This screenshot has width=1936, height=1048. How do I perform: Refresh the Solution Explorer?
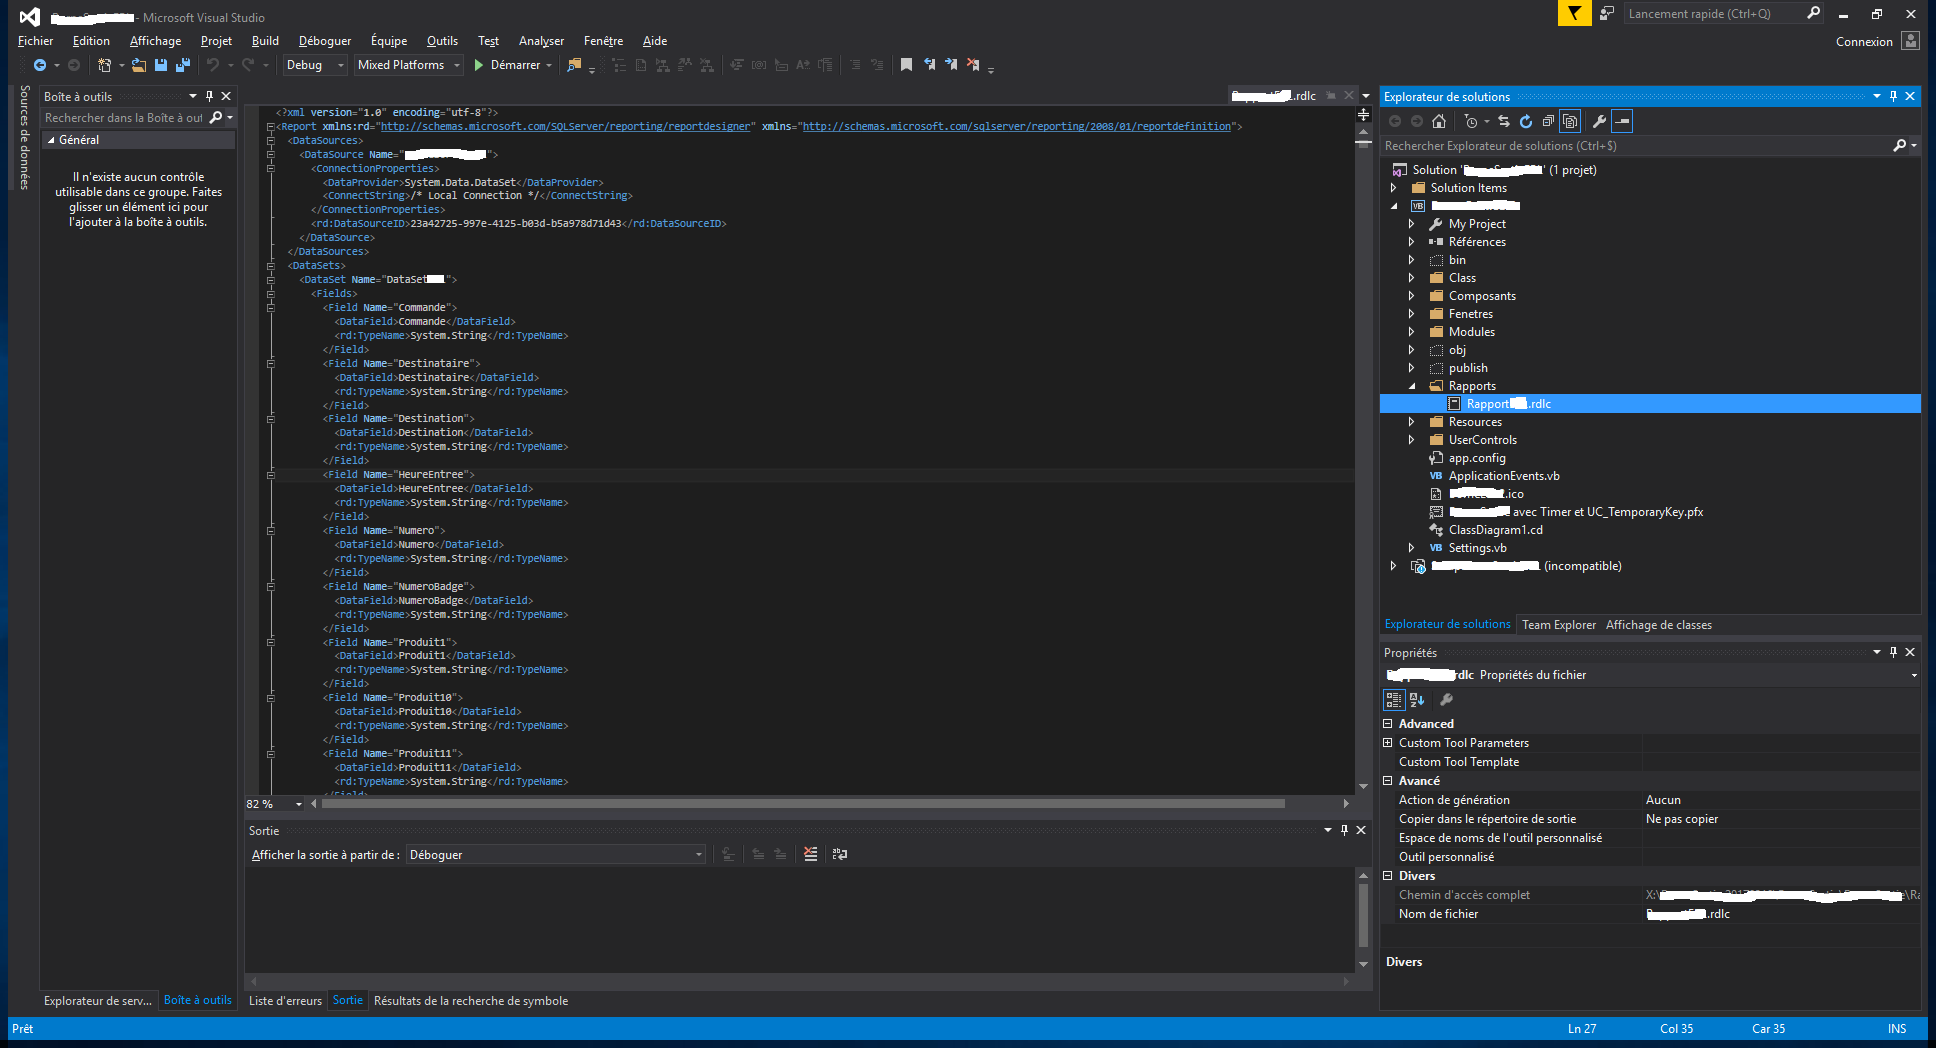point(1527,121)
